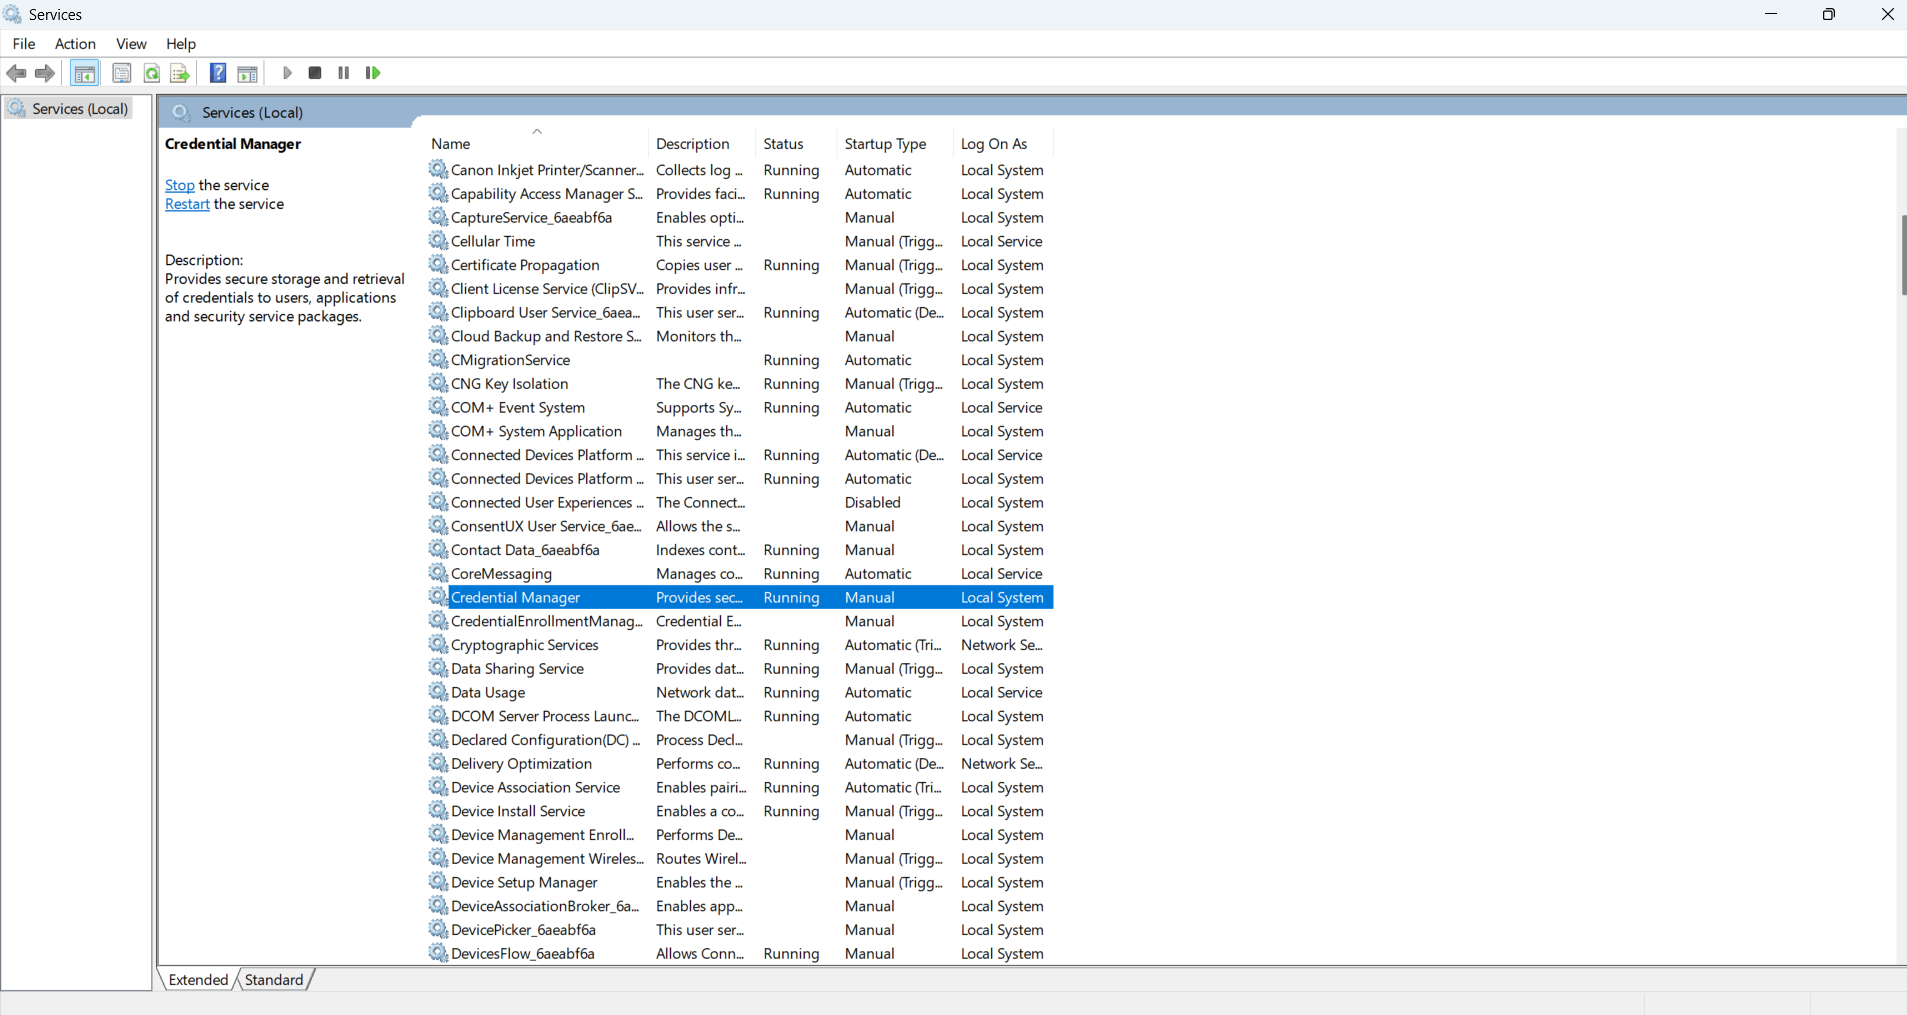
Task: Select the Capability Access Manager service row
Action: pyautogui.click(x=740, y=194)
